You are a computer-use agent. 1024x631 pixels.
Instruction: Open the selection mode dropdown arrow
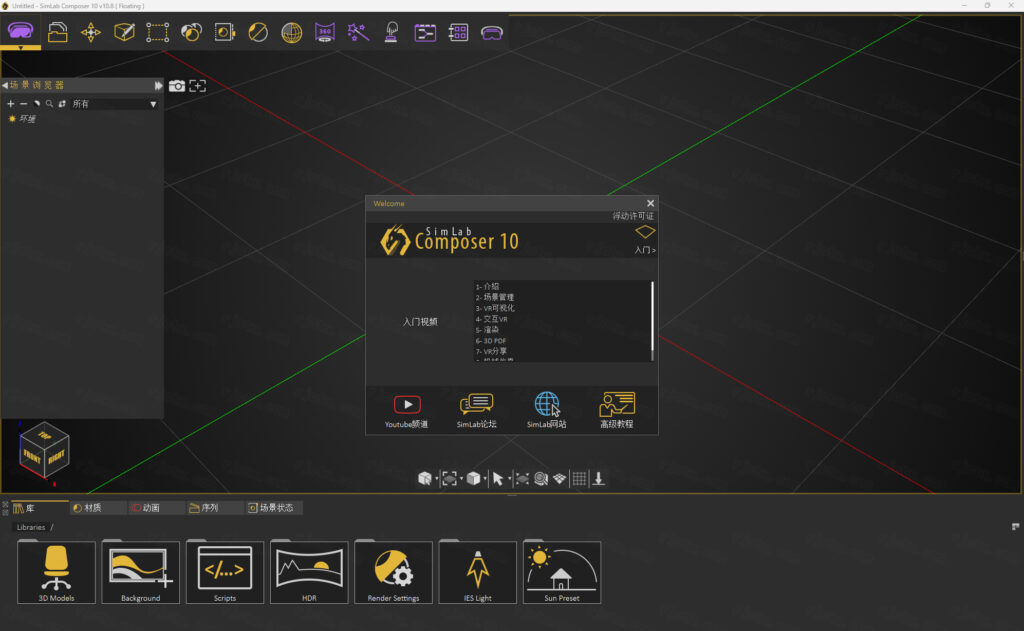[x=509, y=479]
